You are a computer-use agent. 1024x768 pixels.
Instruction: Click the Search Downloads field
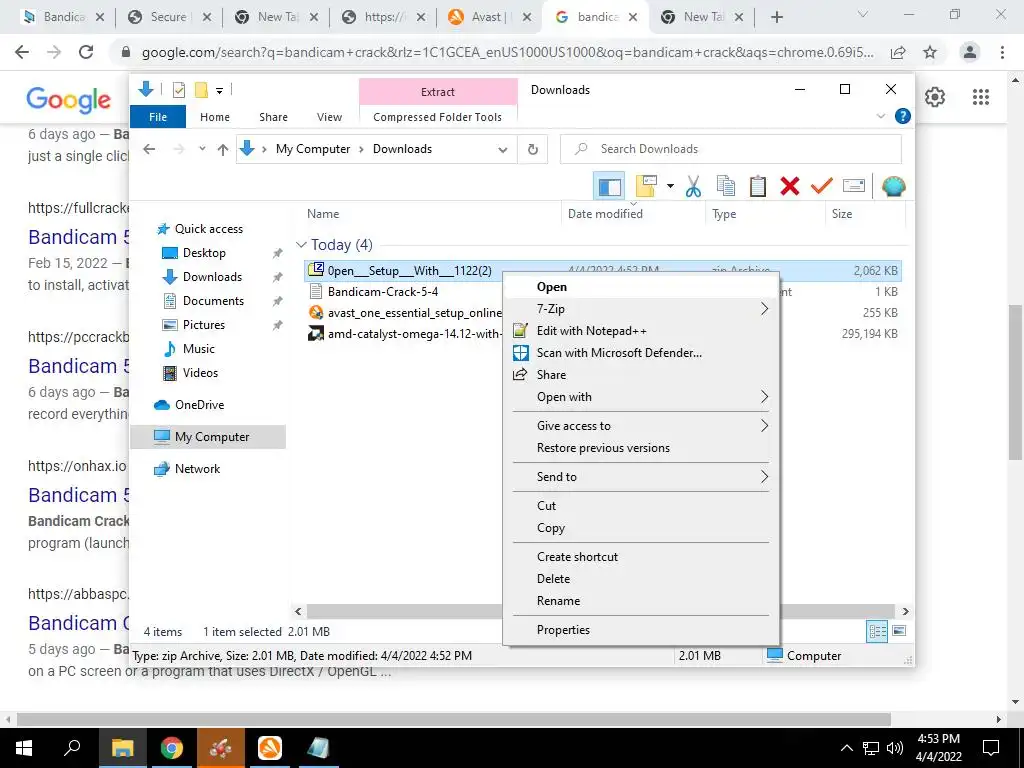tap(731, 149)
